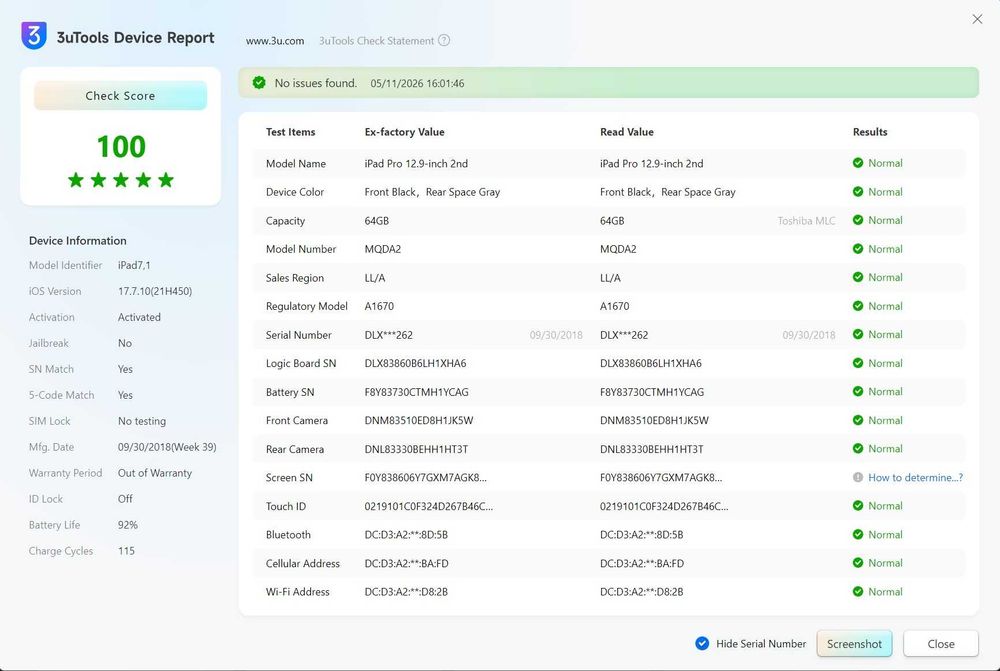Click the green check icon beside No issues found

[x=259, y=83]
